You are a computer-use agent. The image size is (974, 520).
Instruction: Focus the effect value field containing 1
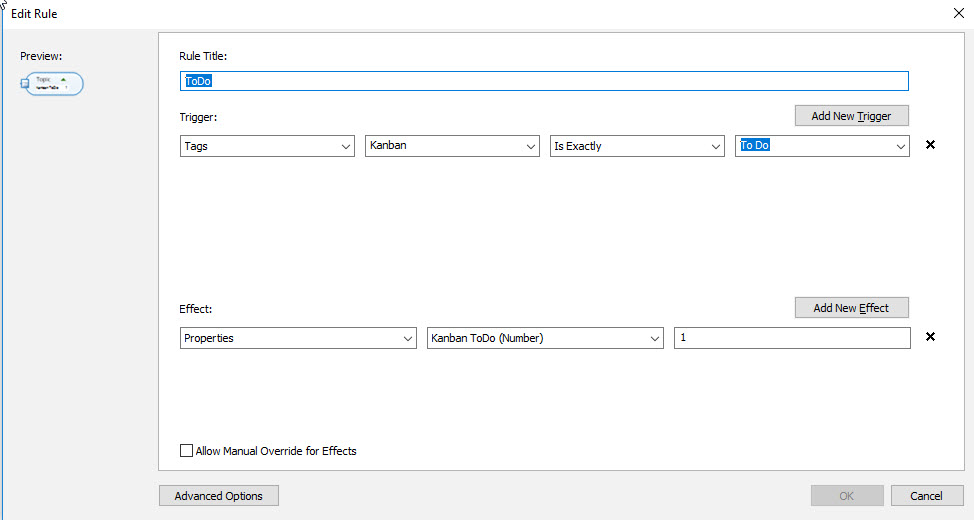pyautogui.click(x=792, y=338)
